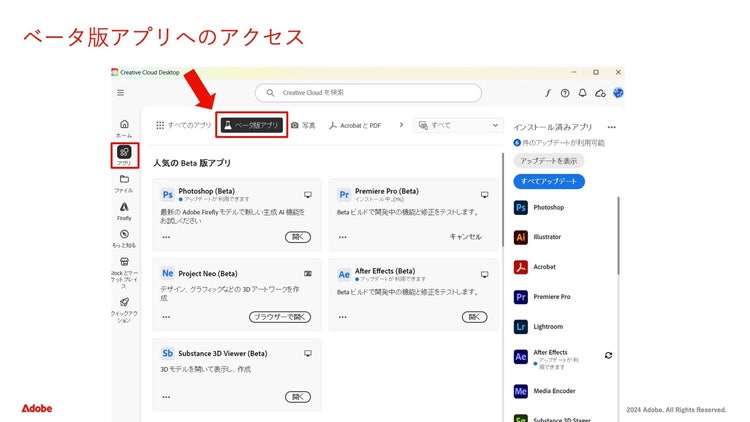The width and height of the screenshot is (750, 422).
Task: Click 開く button for After Effects (Beta)
Action: 474,317
